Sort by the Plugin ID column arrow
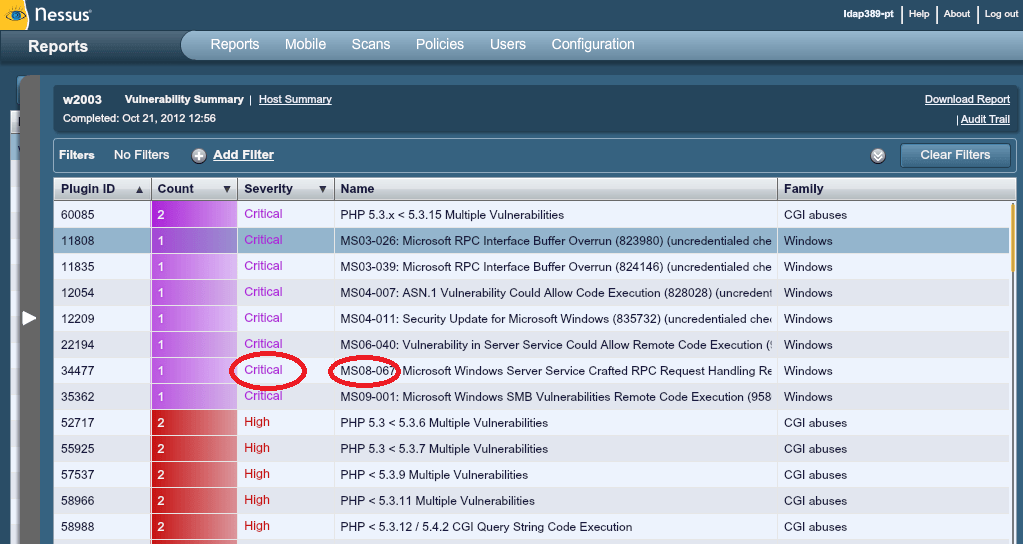The height and width of the screenshot is (544, 1023). [139, 190]
